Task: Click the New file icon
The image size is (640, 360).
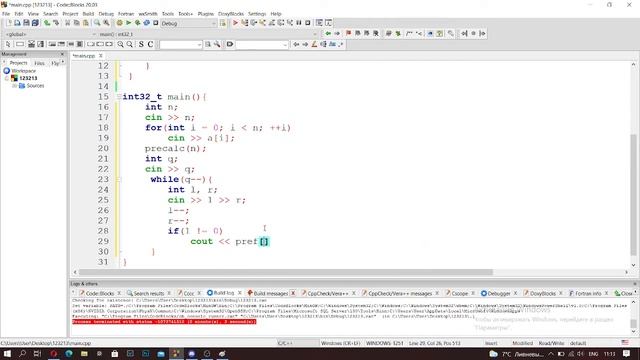Action: pyautogui.click(x=9, y=23)
